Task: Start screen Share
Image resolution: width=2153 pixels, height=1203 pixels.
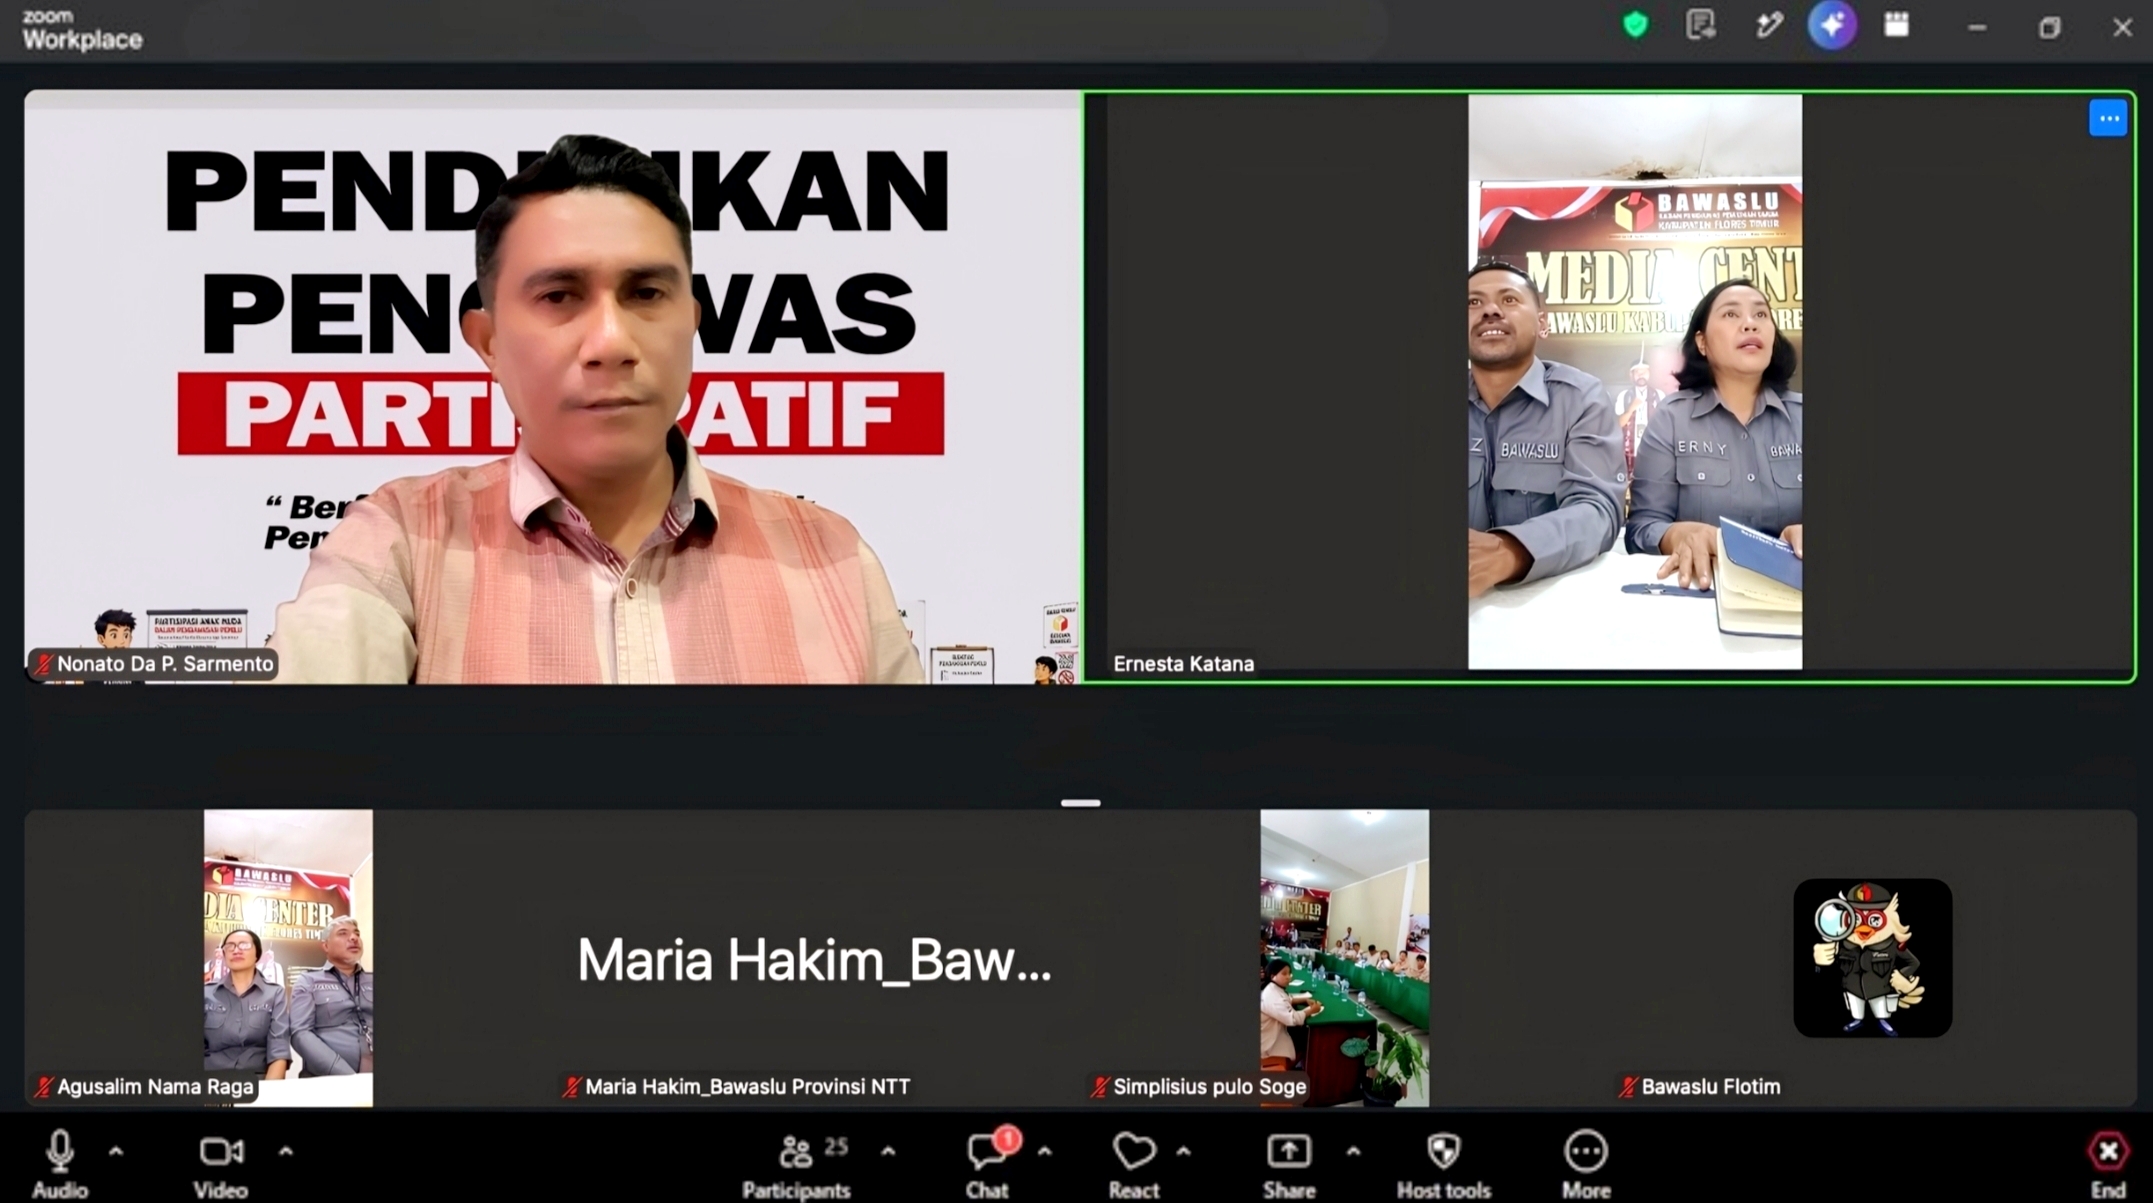Action: pyautogui.click(x=1289, y=1163)
